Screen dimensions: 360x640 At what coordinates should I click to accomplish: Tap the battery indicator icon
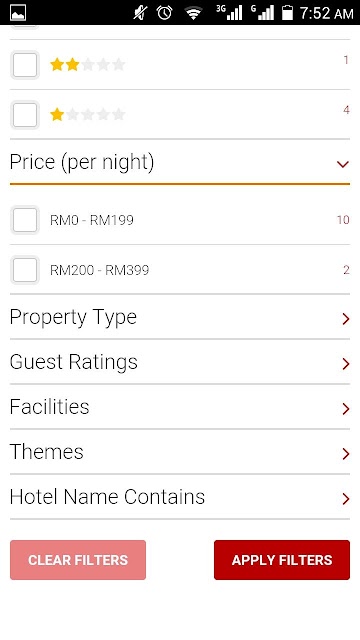tap(287, 13)
